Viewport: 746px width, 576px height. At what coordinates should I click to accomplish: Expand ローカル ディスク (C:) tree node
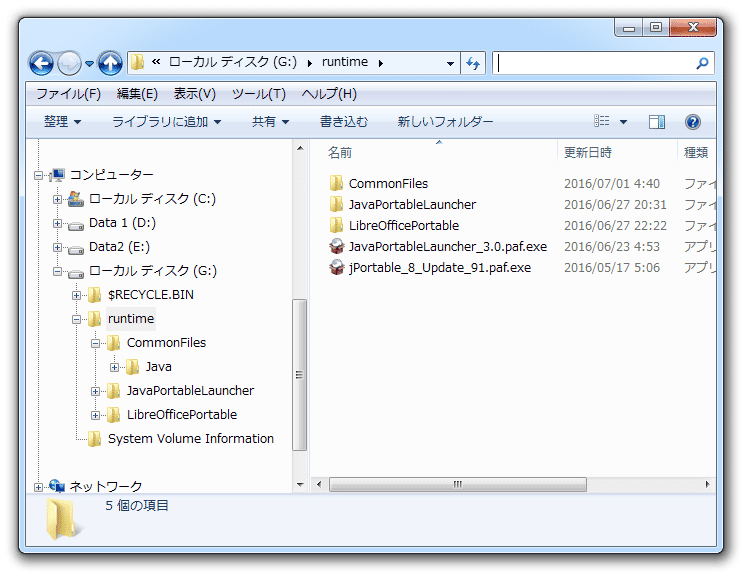click(58, 199)
